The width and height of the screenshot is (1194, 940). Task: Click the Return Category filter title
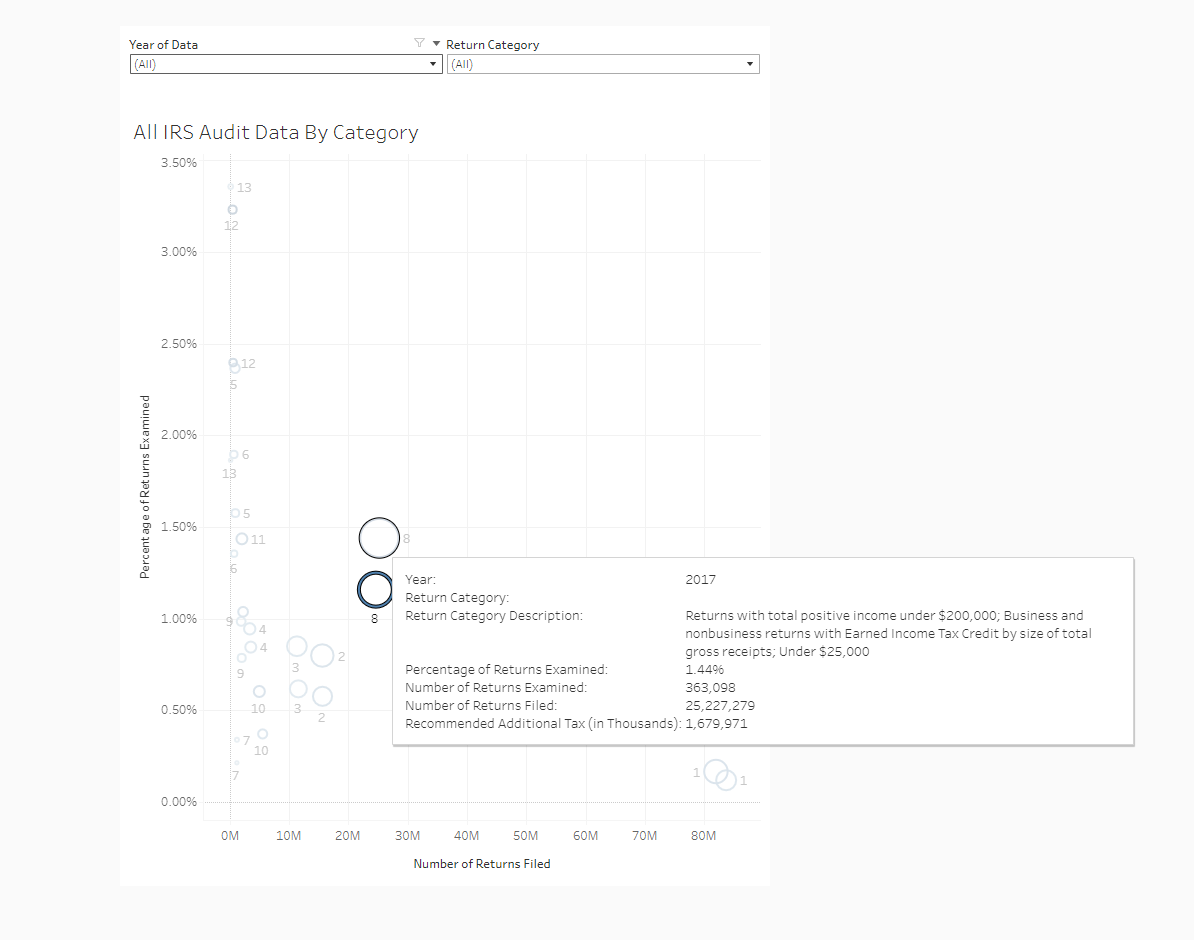pos(493,45)
